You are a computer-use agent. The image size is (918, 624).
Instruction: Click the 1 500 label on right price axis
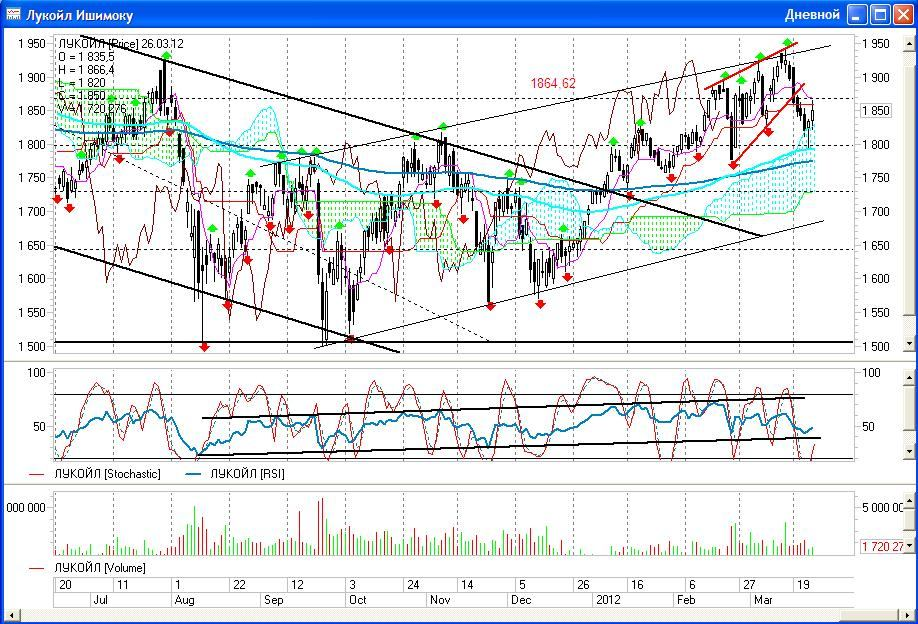pyautogui.click(x=875, y=346)
